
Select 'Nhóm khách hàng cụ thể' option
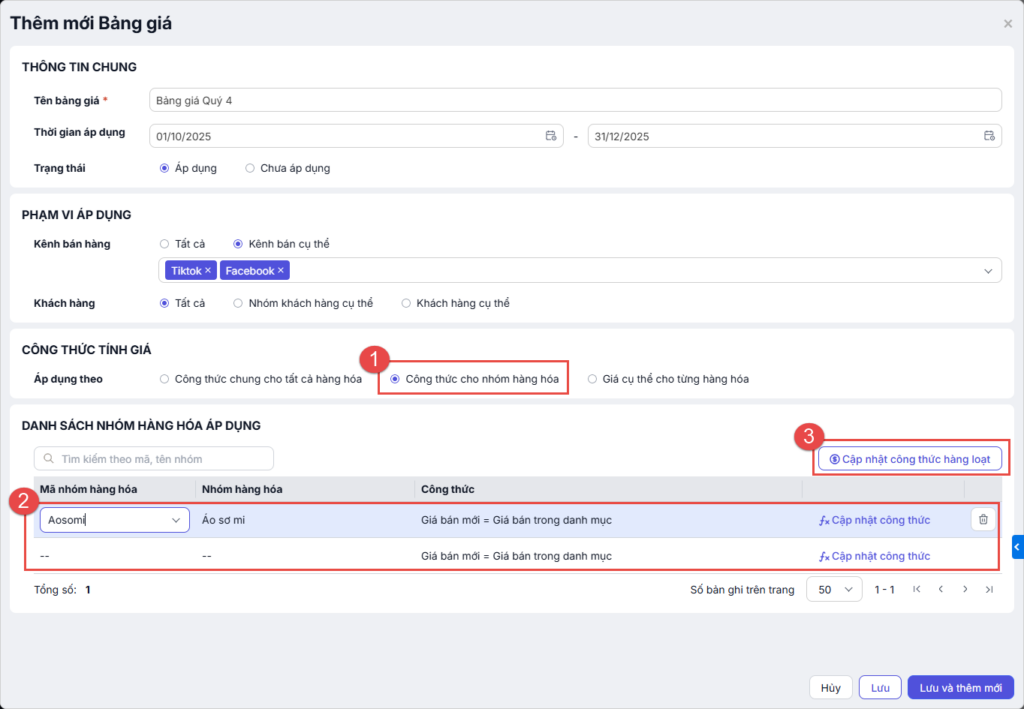click(x=238, y=303)
